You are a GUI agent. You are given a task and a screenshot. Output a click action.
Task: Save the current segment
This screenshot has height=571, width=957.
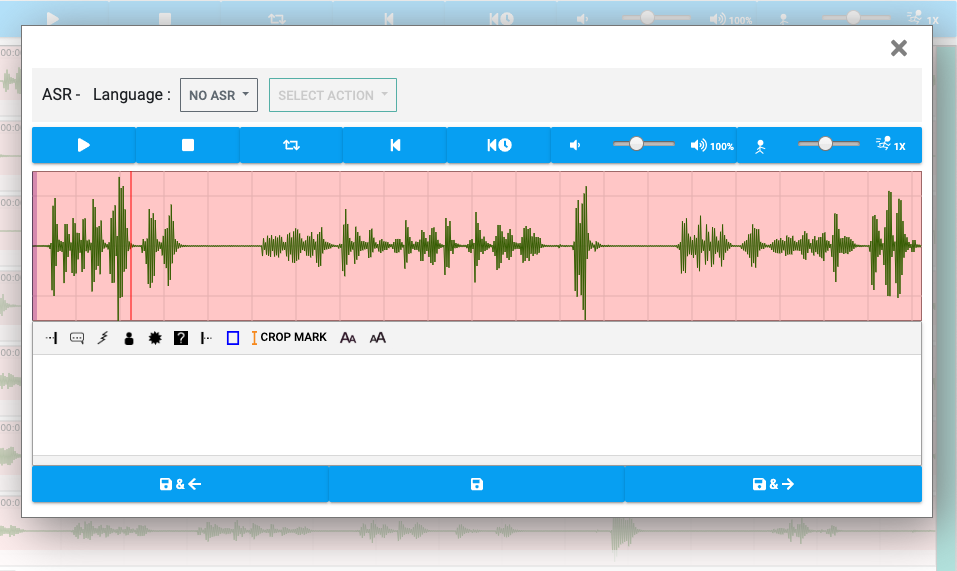tap(477, 484)
